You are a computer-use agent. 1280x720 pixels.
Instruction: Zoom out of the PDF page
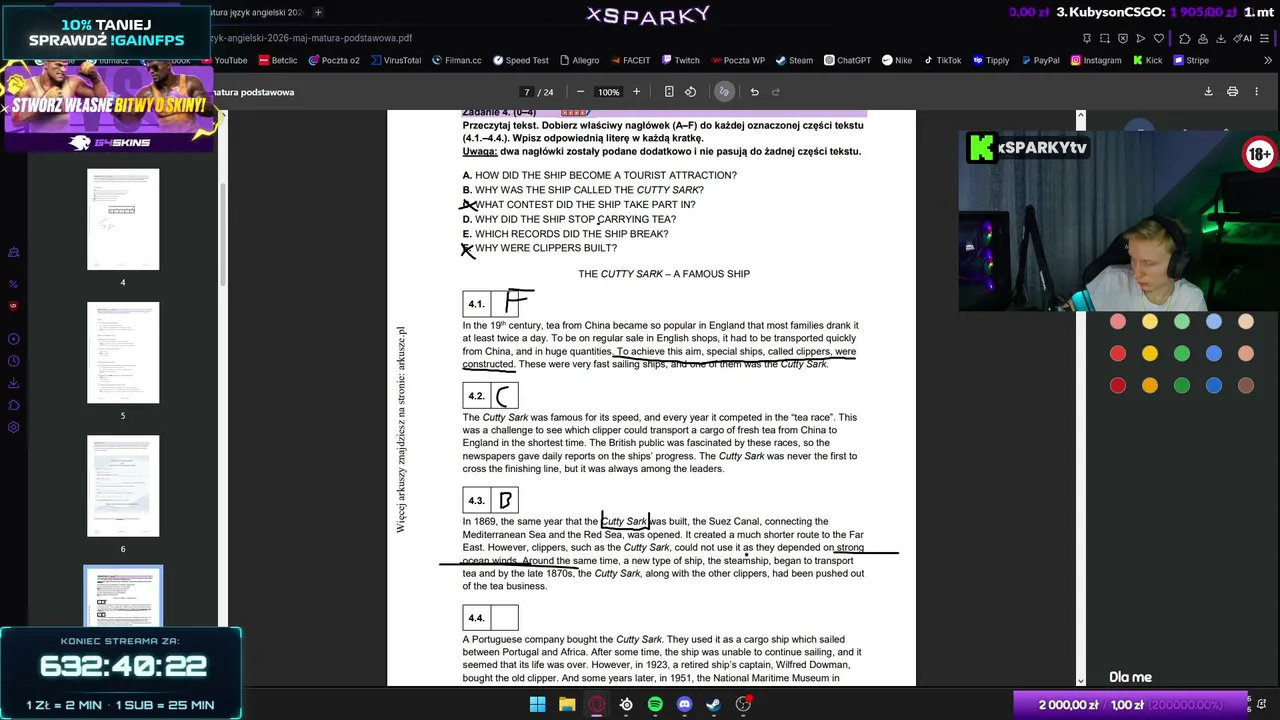tap(580, 92)
